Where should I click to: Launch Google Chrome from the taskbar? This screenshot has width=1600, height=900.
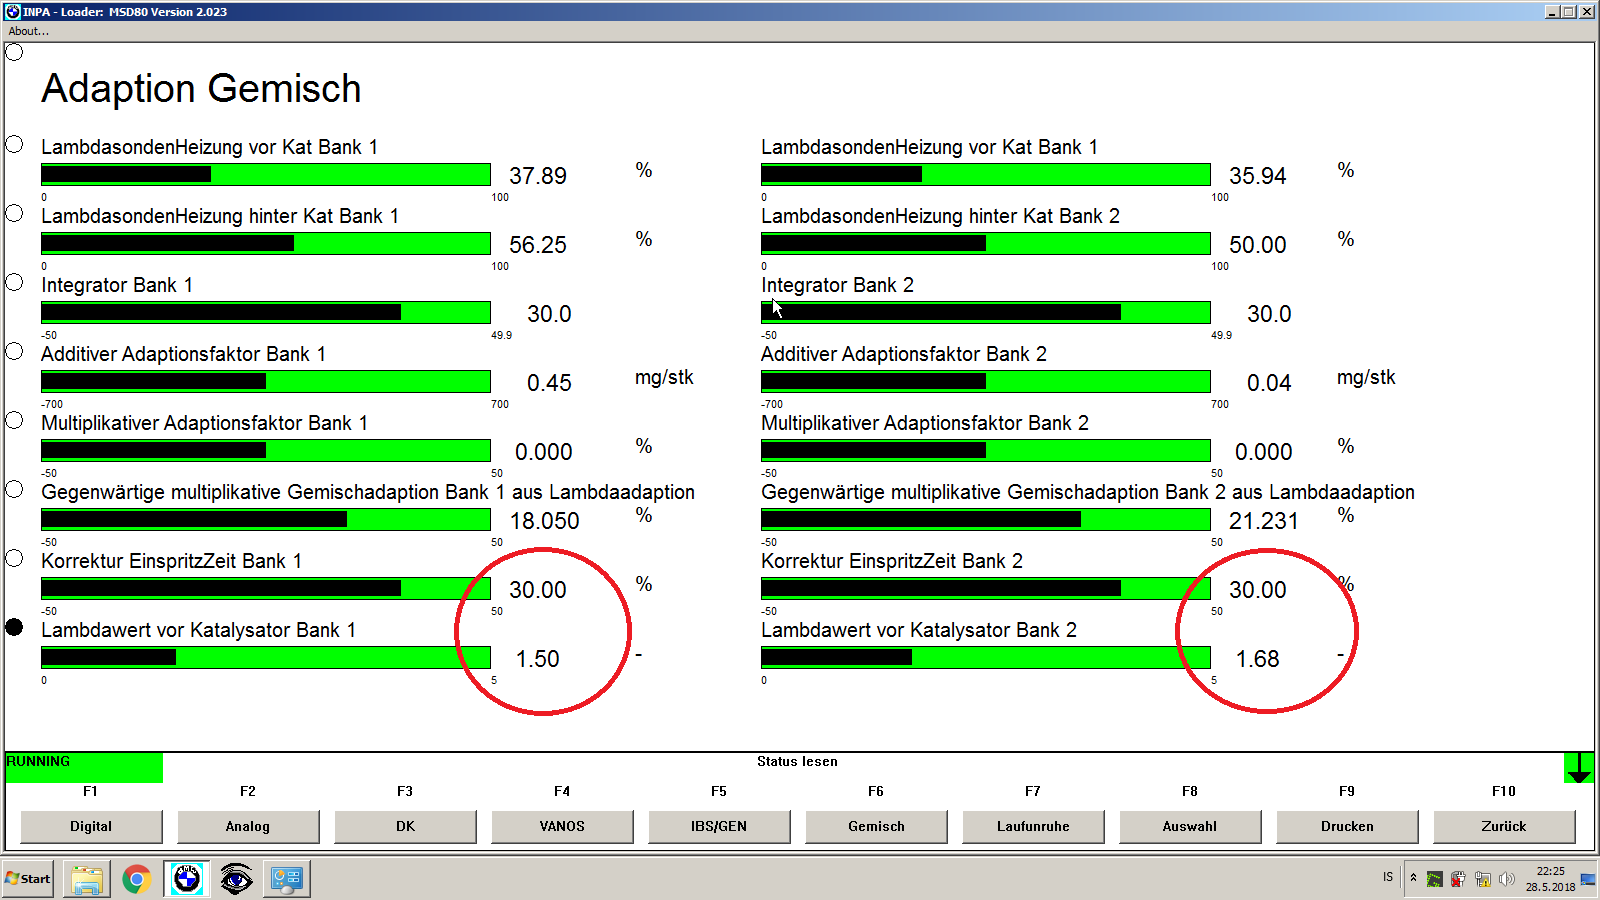pyautogui.click(x=137, y=879)
